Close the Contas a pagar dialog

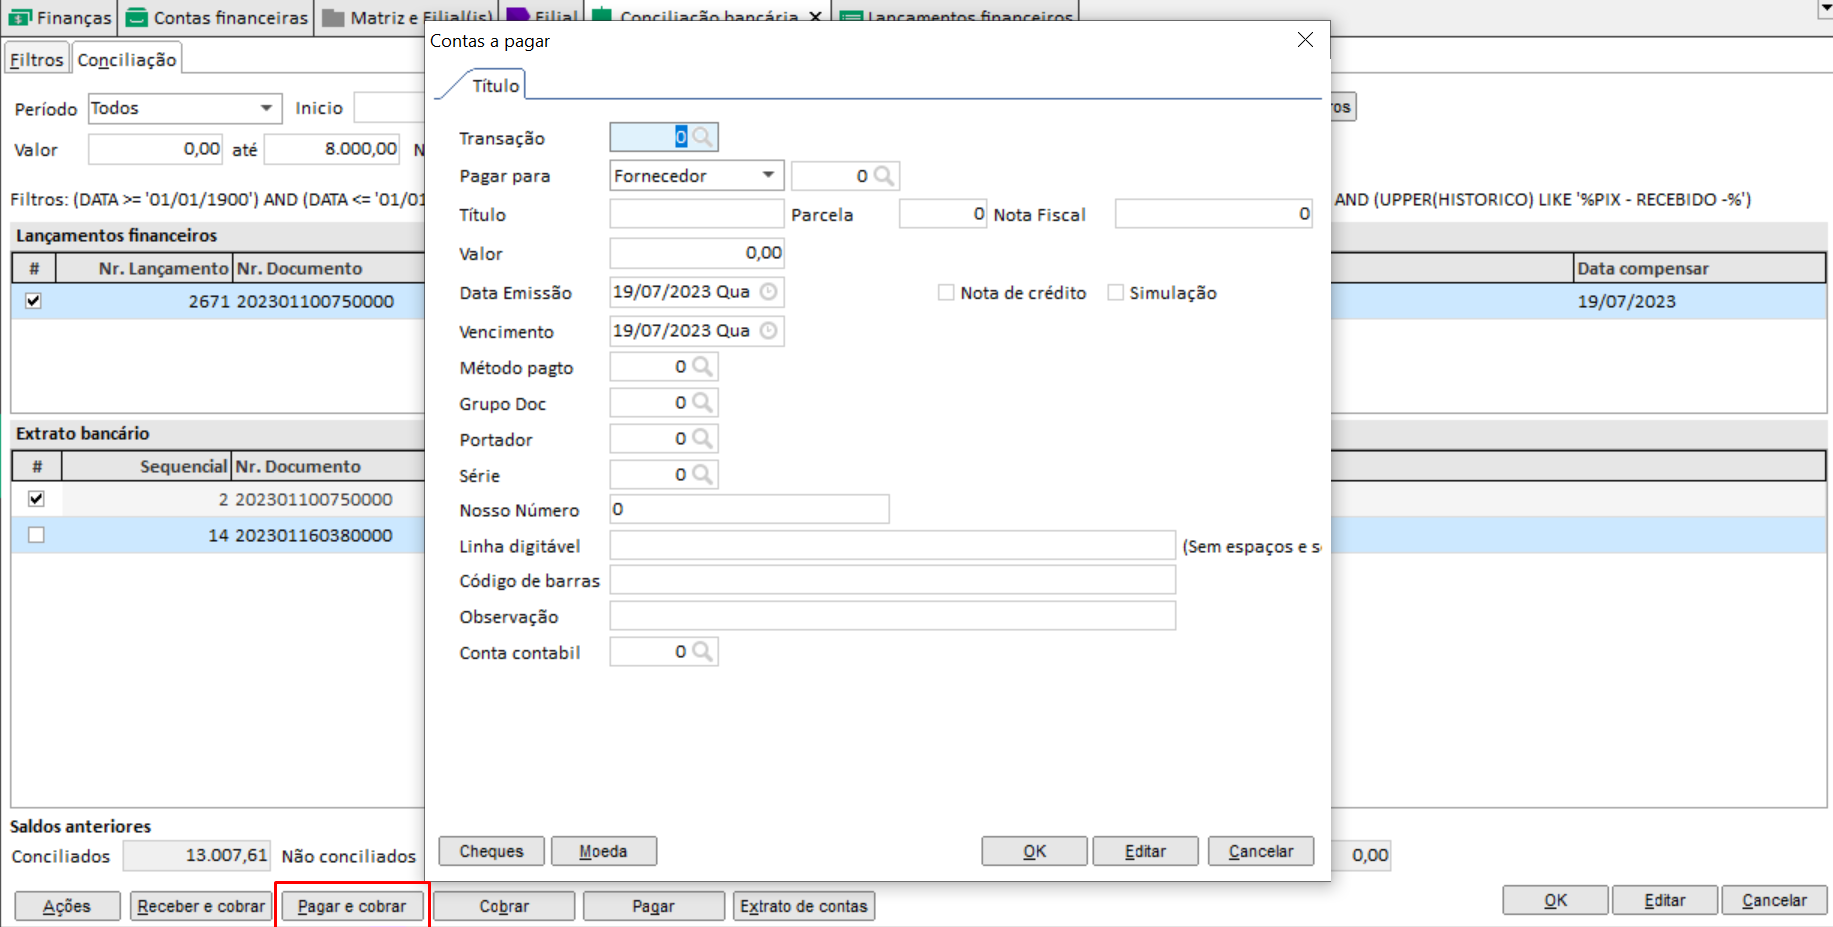coord(1305,40)
